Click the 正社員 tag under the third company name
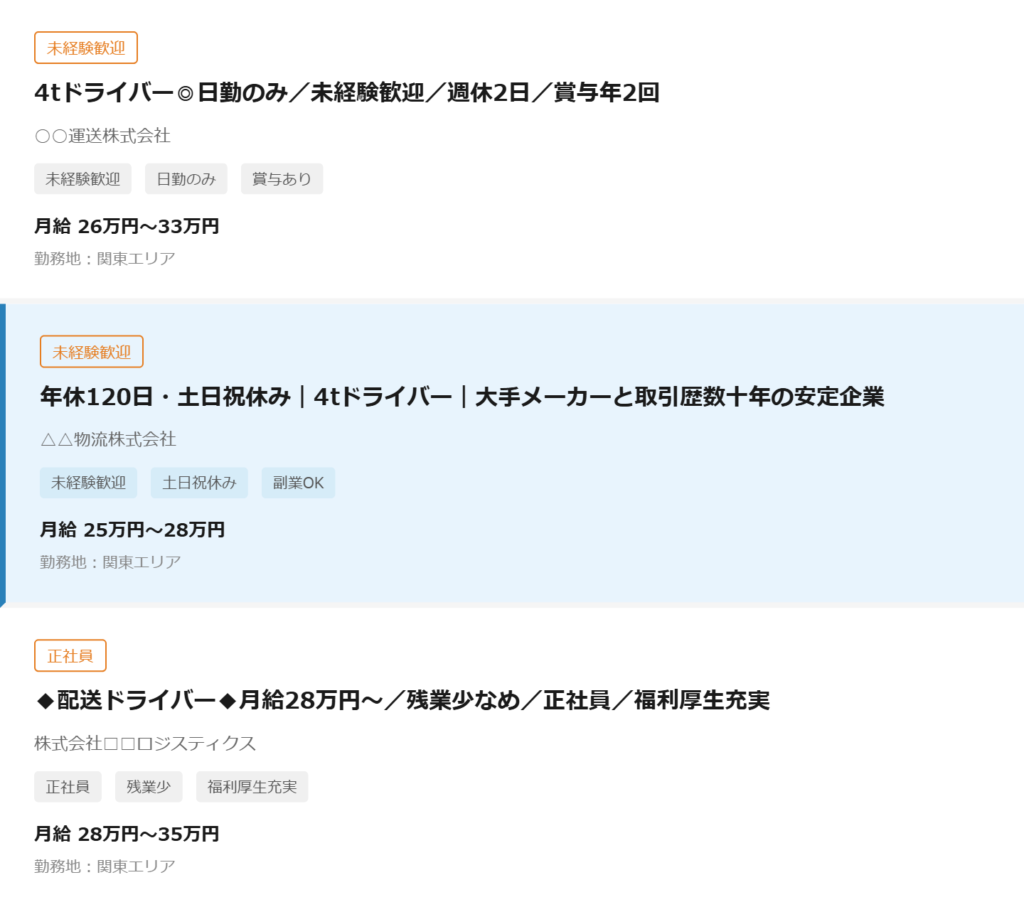The height and width of the screenshot is (907, 1024). [x=67, y=786]
